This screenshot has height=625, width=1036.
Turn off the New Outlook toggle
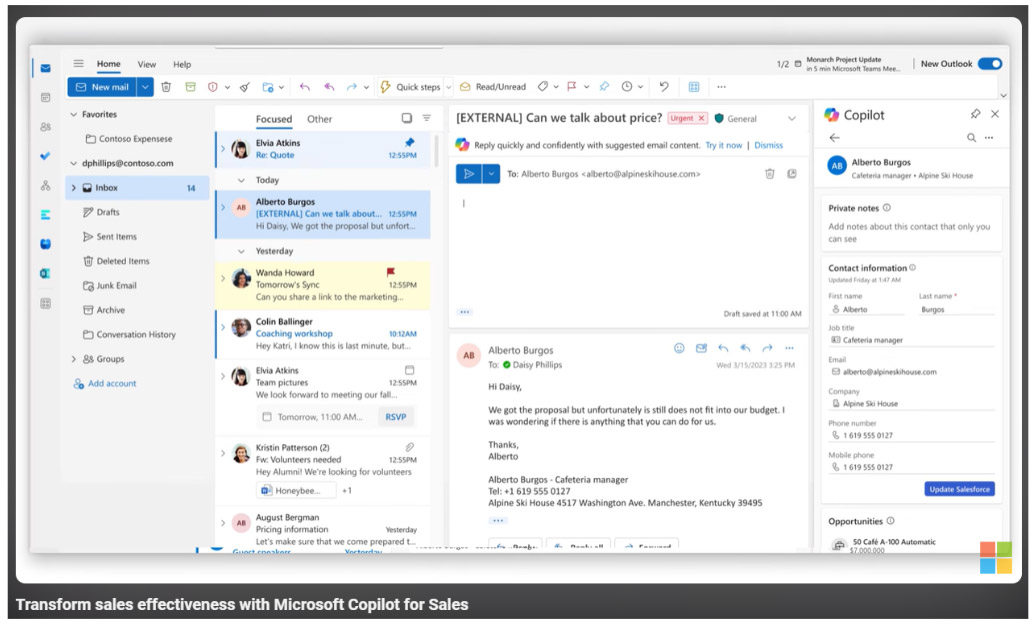click(989, 64)
